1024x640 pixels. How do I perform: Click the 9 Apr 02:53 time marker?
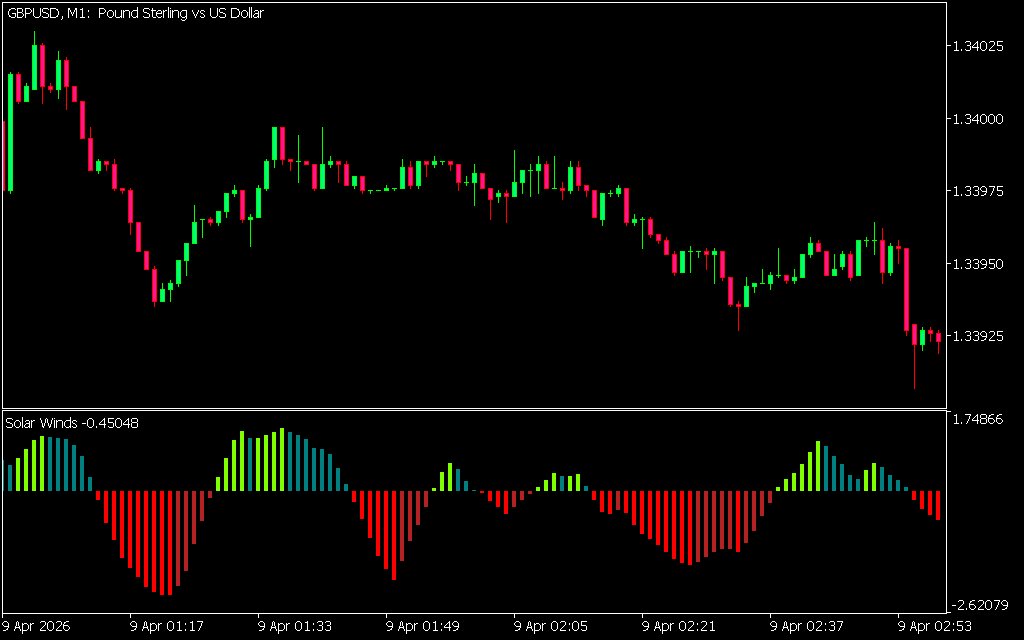[x=935, y=626]
